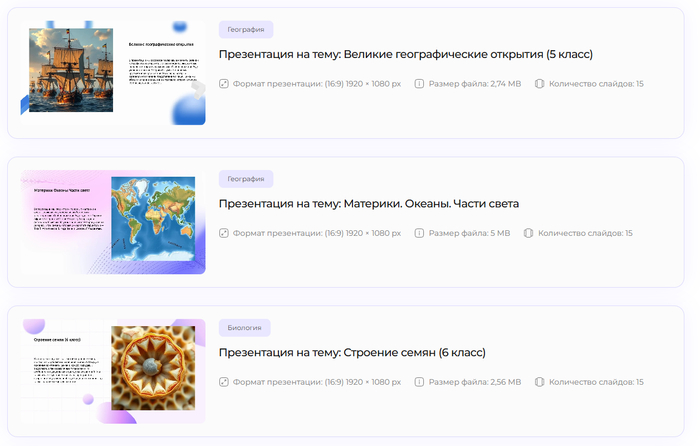The width and height of the screenshot is (700, 446).
Task: Click 'Количество слайдов: 15' on Строение семян card
Action: [596, 382]
